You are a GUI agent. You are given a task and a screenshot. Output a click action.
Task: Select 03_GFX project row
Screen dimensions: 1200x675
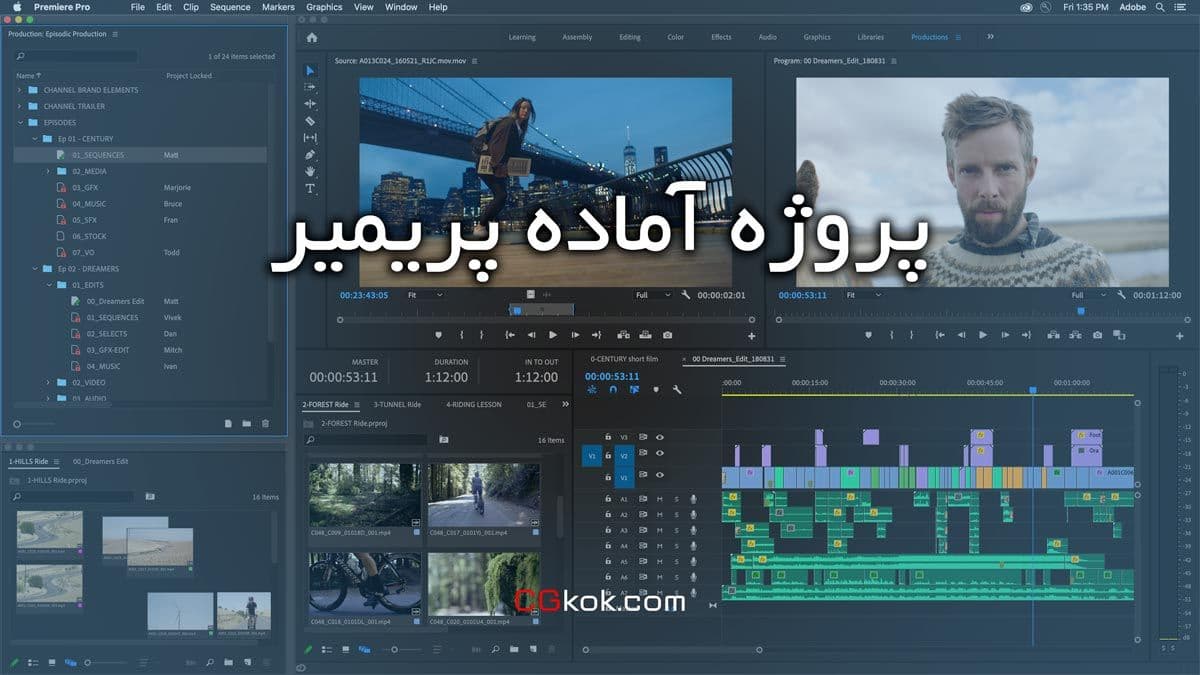coord(140,188)
